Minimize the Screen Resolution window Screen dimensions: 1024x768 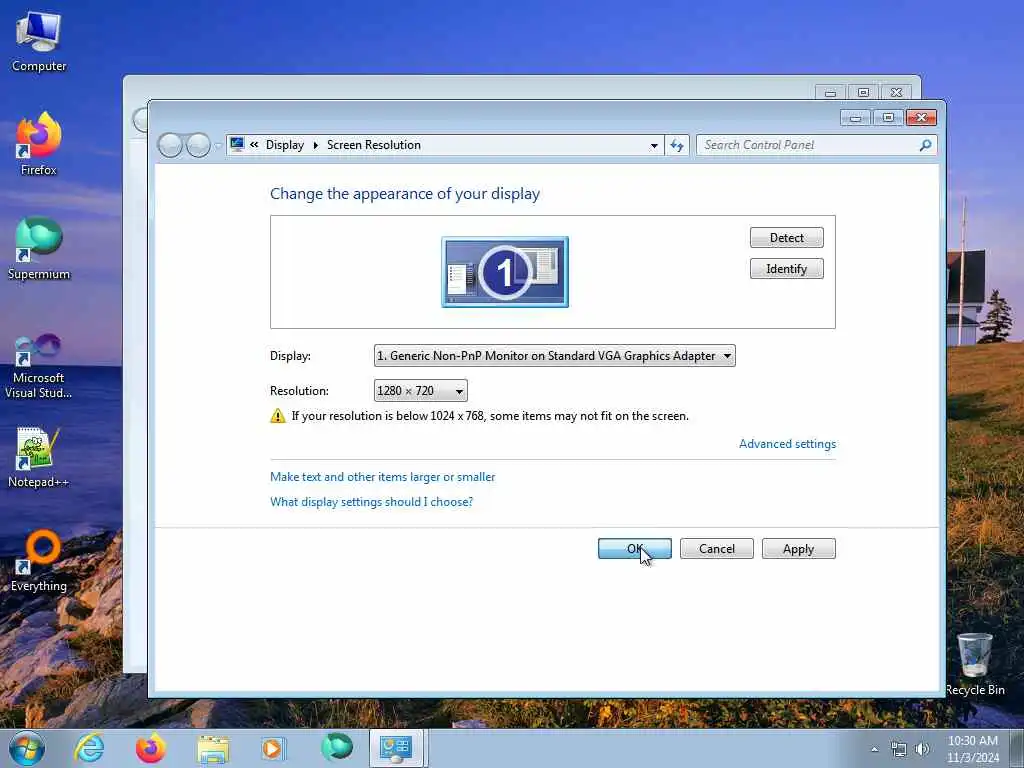coord(855,118)
